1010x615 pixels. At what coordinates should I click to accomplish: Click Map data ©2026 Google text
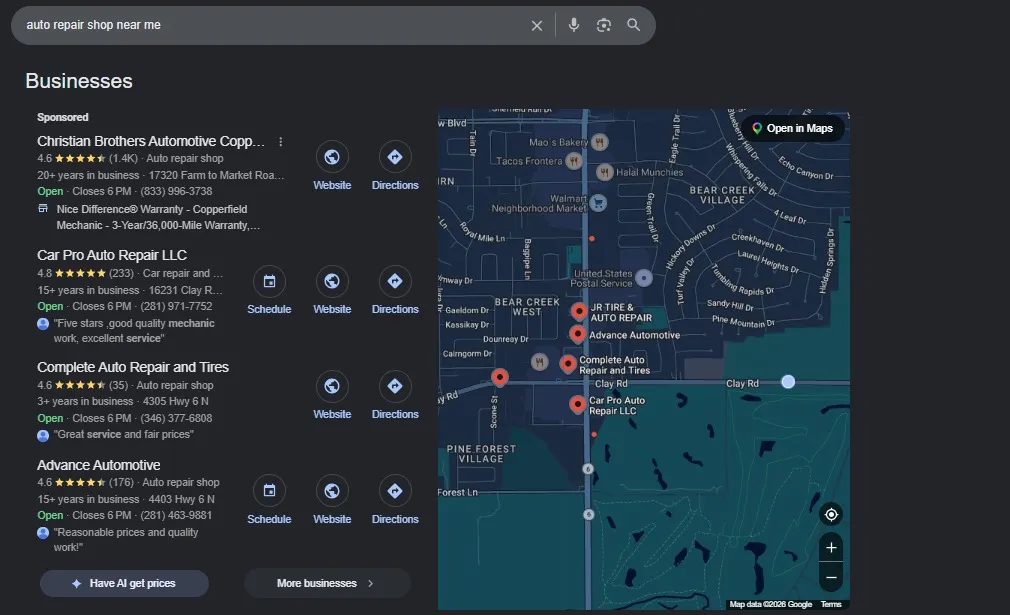[x=770, y=604]
